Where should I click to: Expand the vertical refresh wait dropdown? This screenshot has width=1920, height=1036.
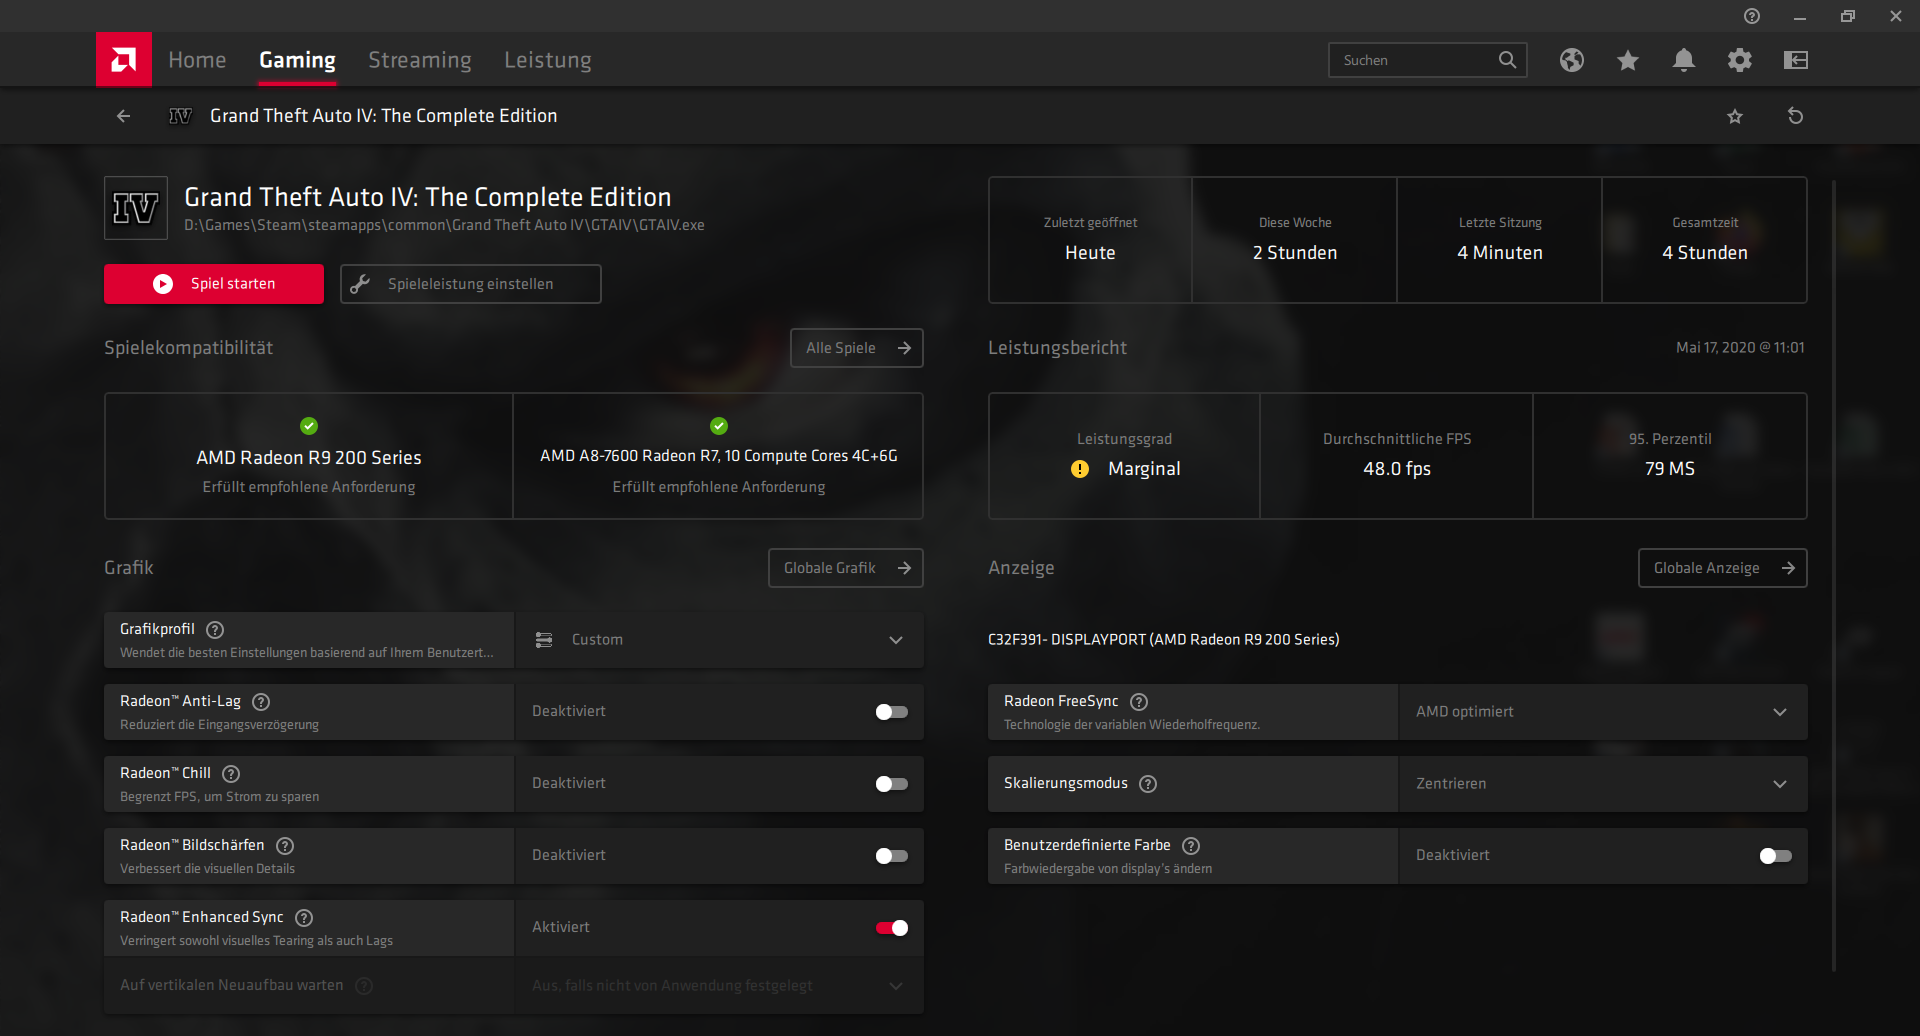click(x=719, y=986)
